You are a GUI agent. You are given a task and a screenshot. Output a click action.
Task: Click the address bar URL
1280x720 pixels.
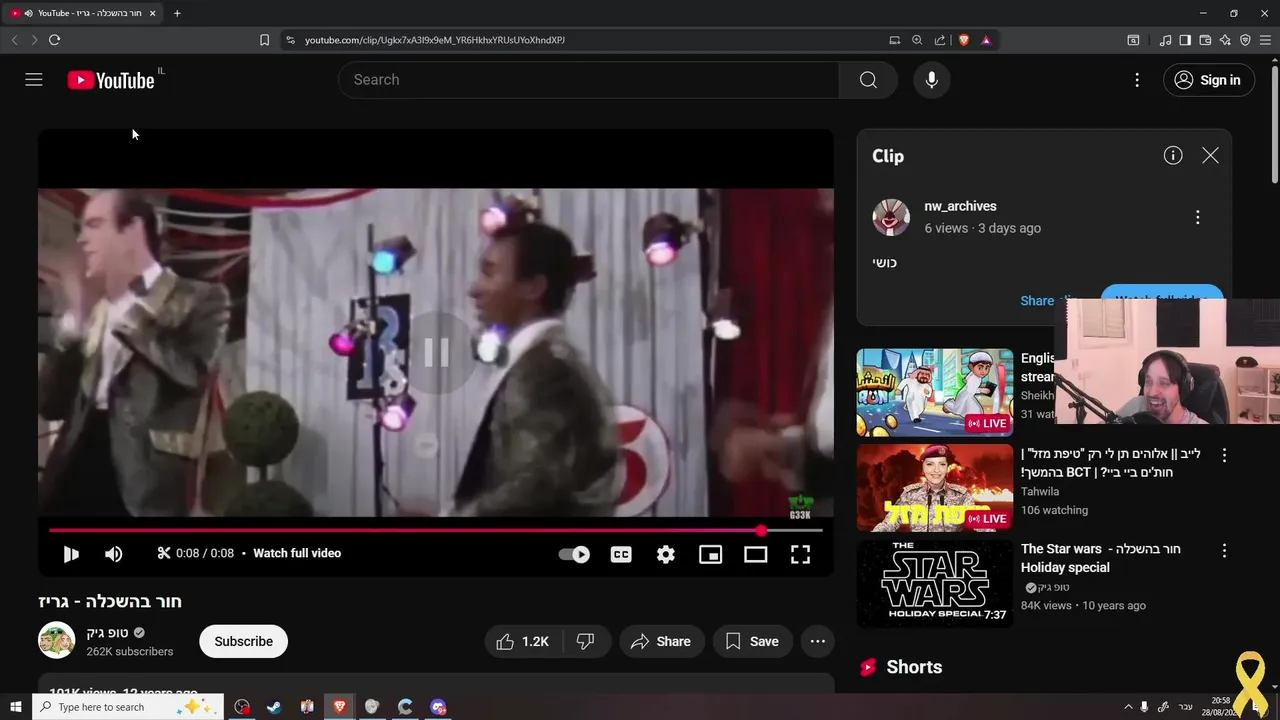click(x=435, y=40)
